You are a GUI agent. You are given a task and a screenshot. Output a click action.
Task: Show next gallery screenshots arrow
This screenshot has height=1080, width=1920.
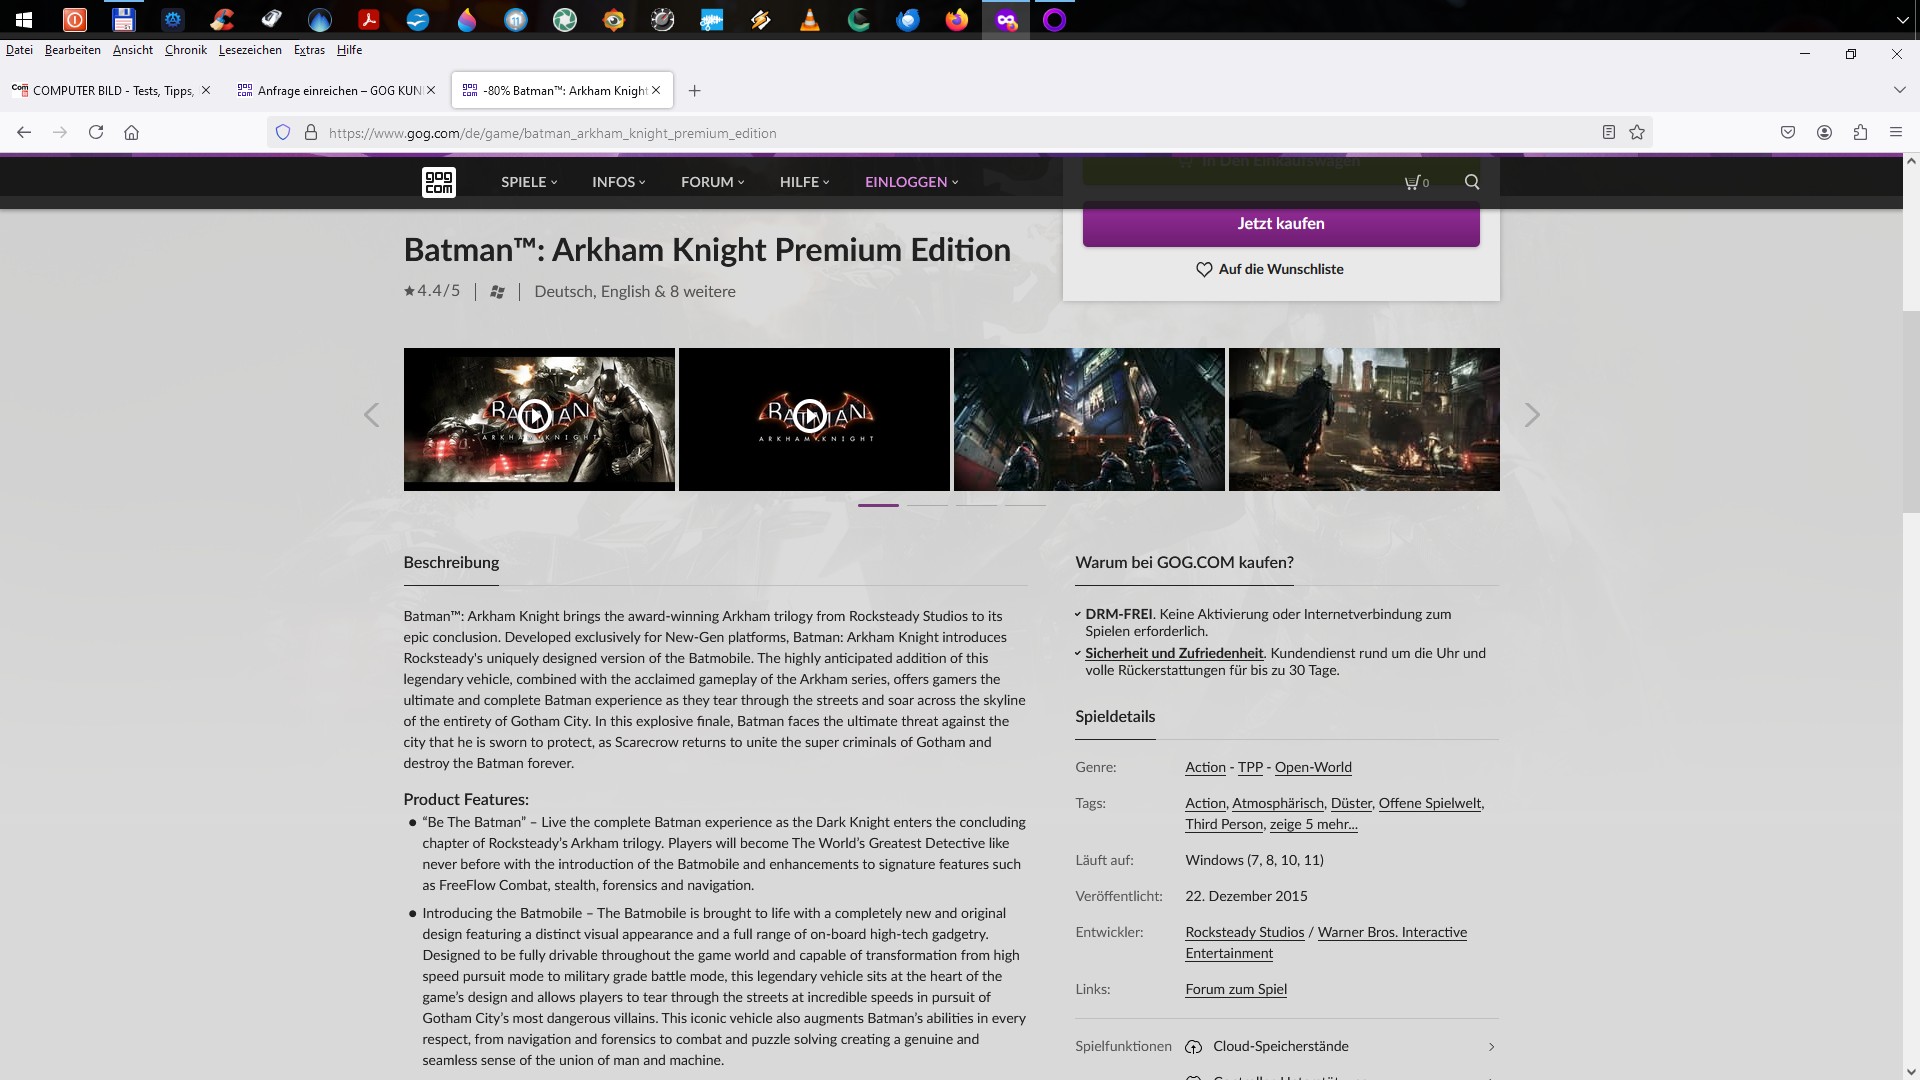[1532, 415]
